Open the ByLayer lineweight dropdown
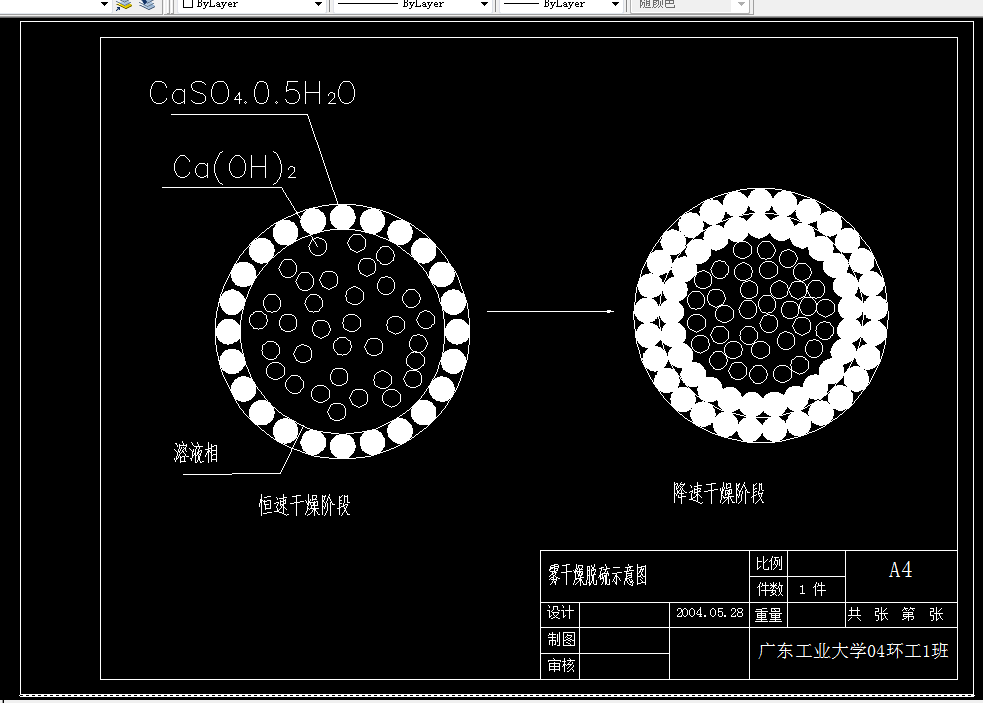 615,4
